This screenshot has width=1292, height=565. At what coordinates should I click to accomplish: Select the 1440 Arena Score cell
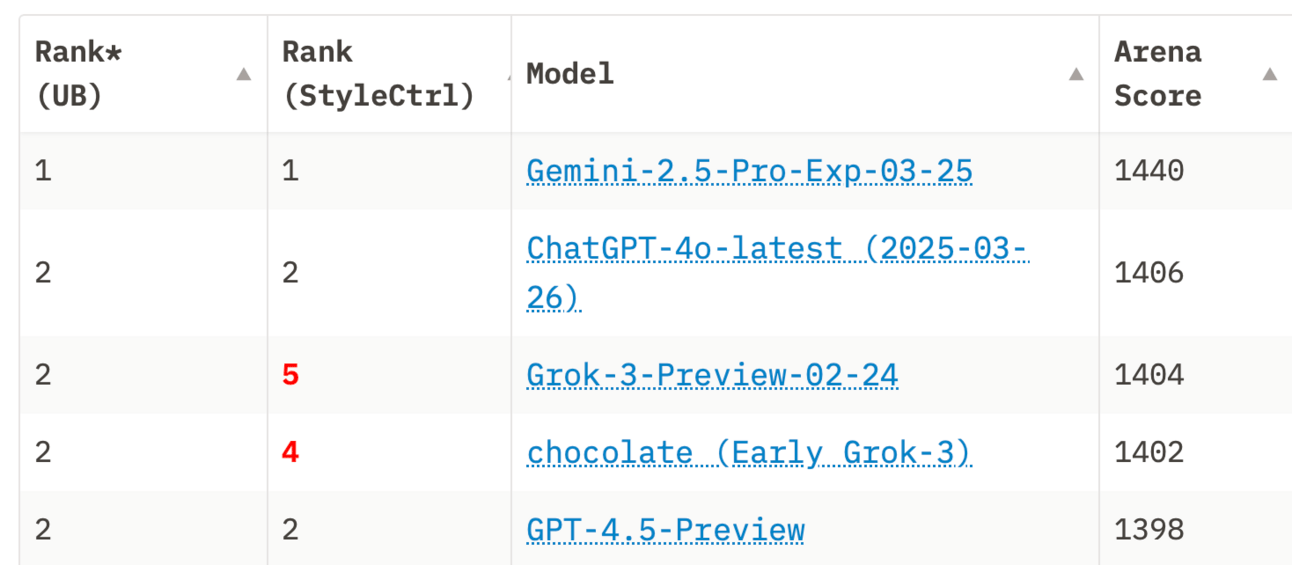pyautogui.click(x=1149, y=171)
